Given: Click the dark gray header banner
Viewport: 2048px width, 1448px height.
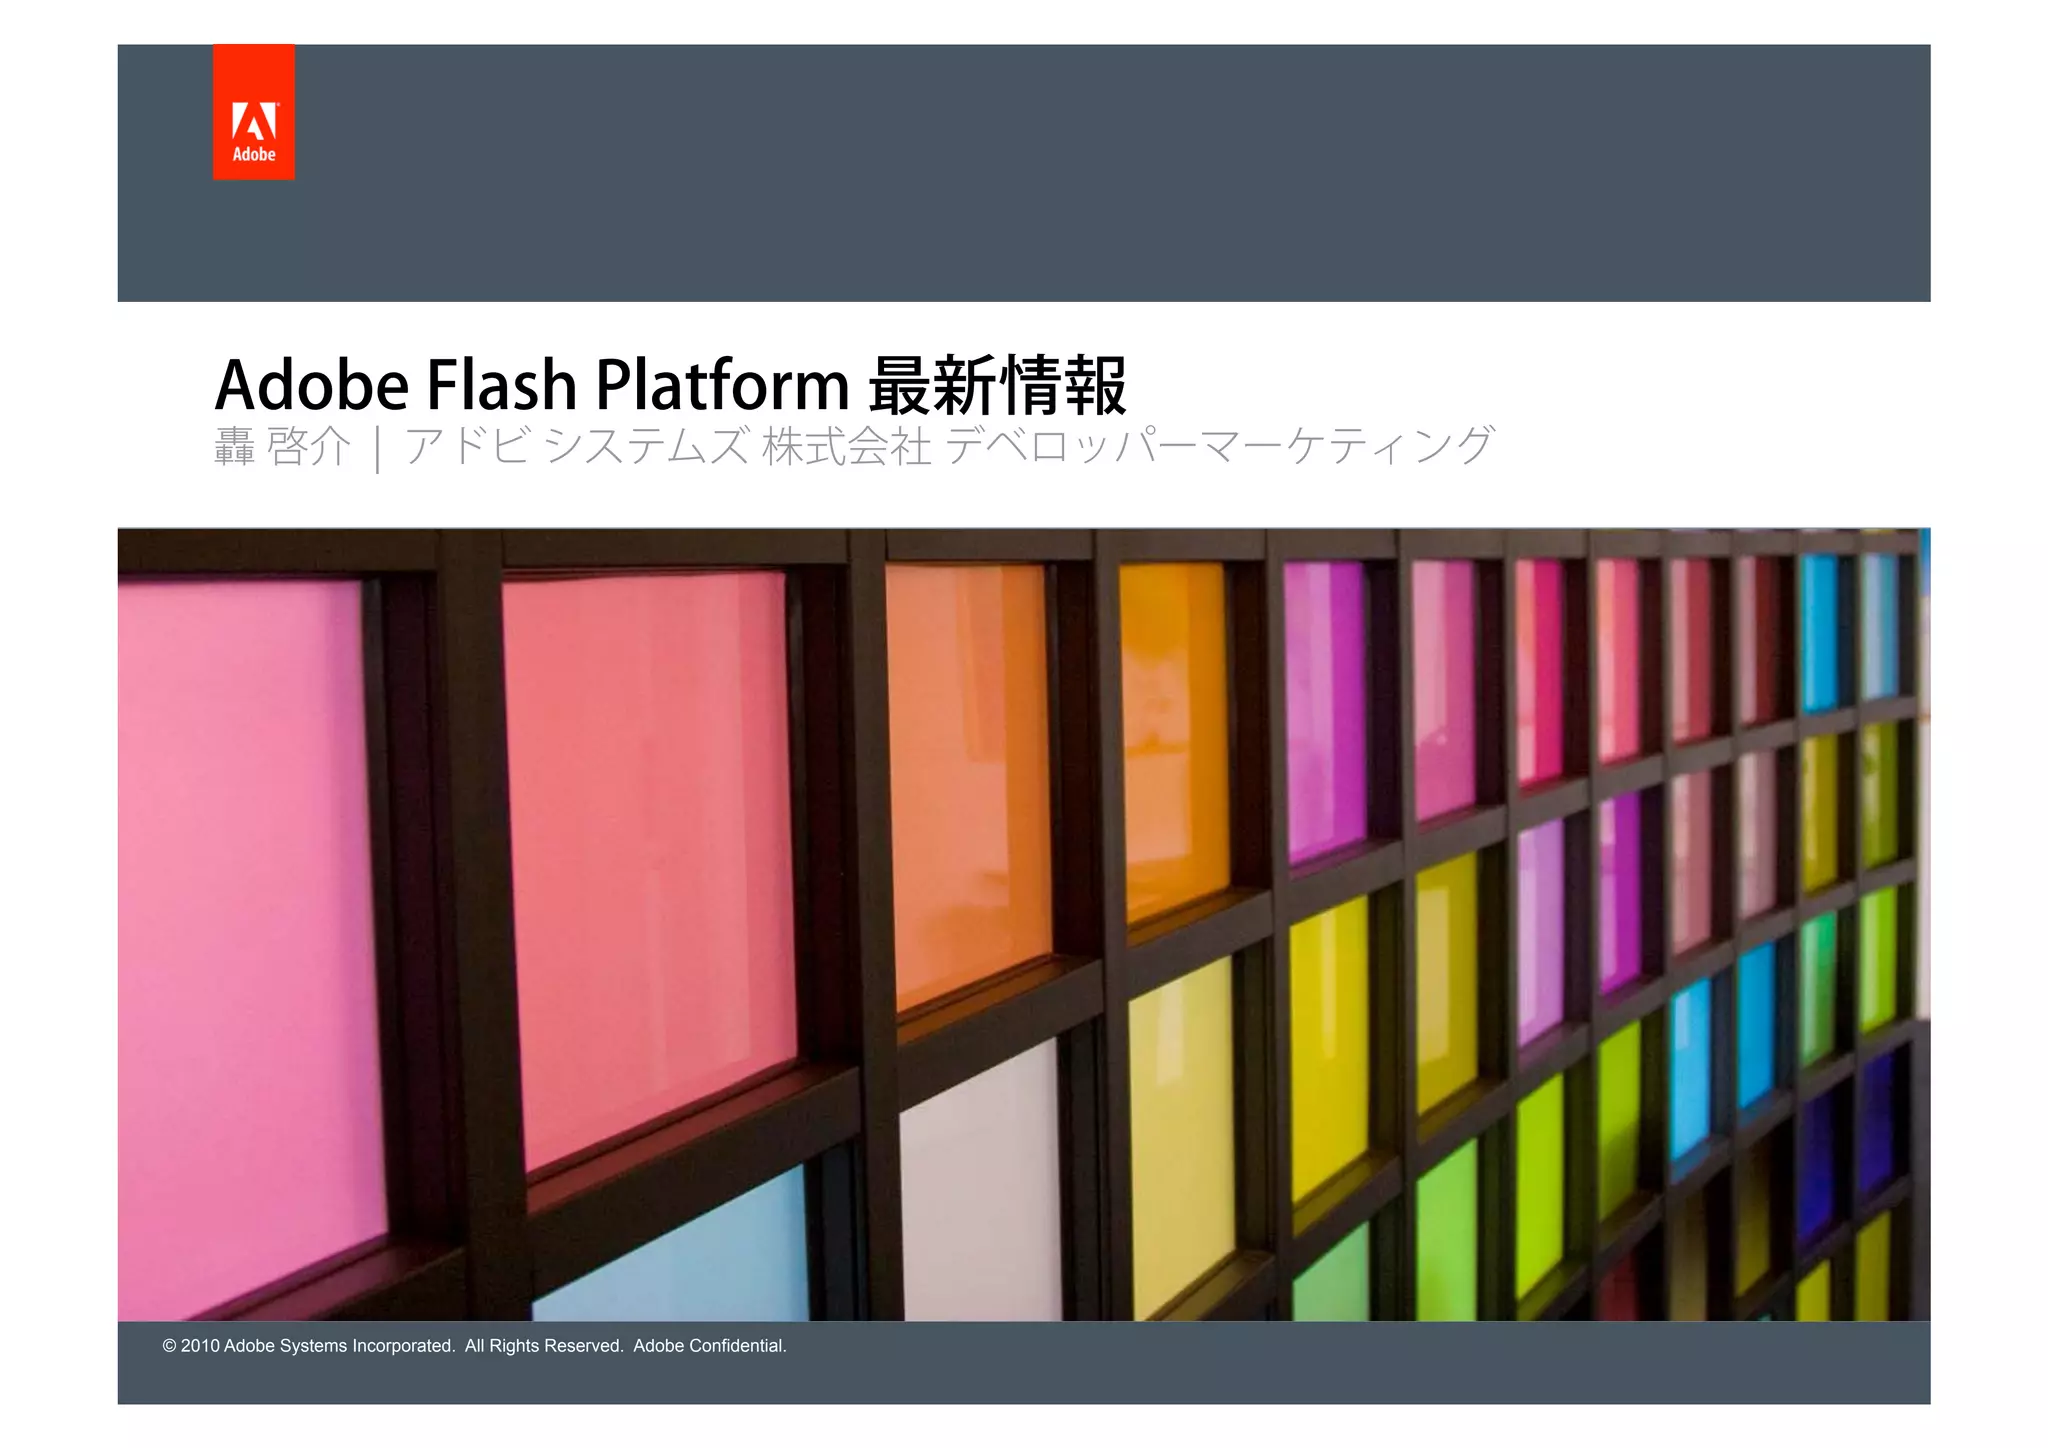Looking at the screenshot, I should (x=1100, y=172).
